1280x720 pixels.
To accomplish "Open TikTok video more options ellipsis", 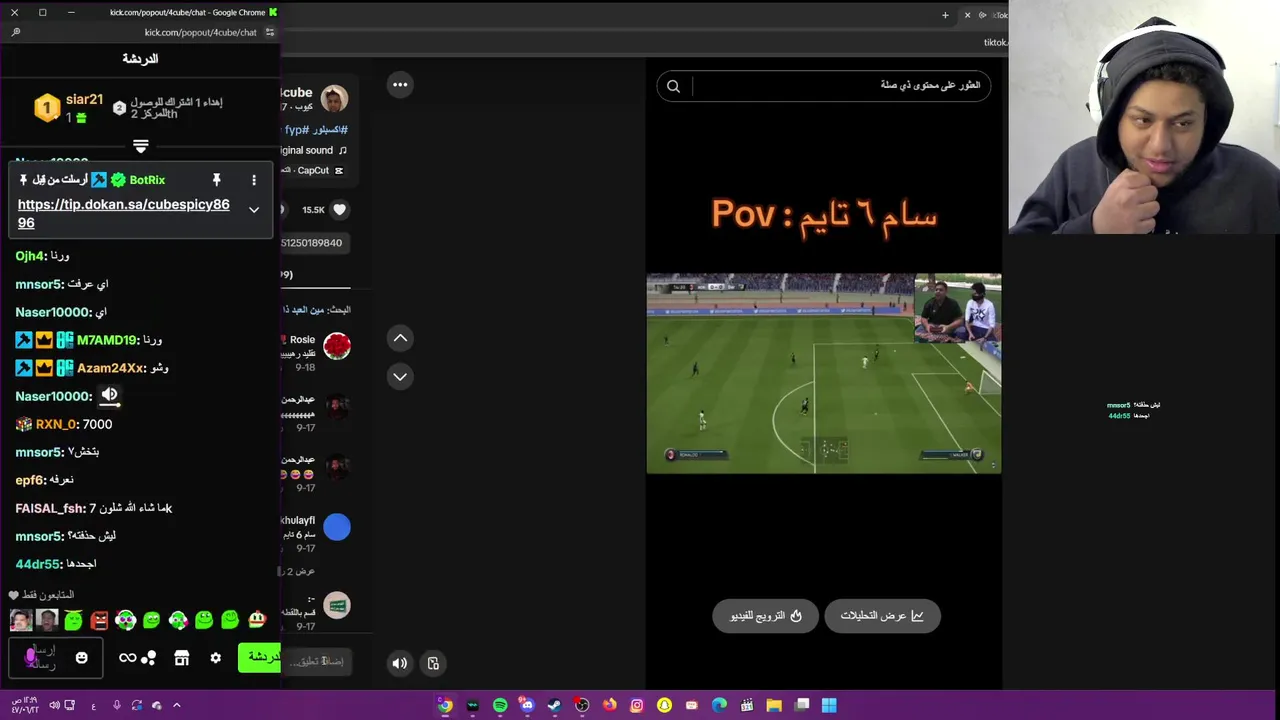I will (x=400, y=84).
